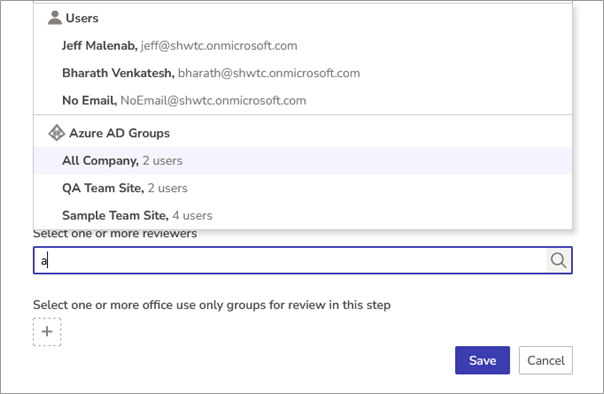Click the NoEmail@shwtc.onmicrosoft.com address text
Viewport: 604px width, 394px height.
[213, 101]
